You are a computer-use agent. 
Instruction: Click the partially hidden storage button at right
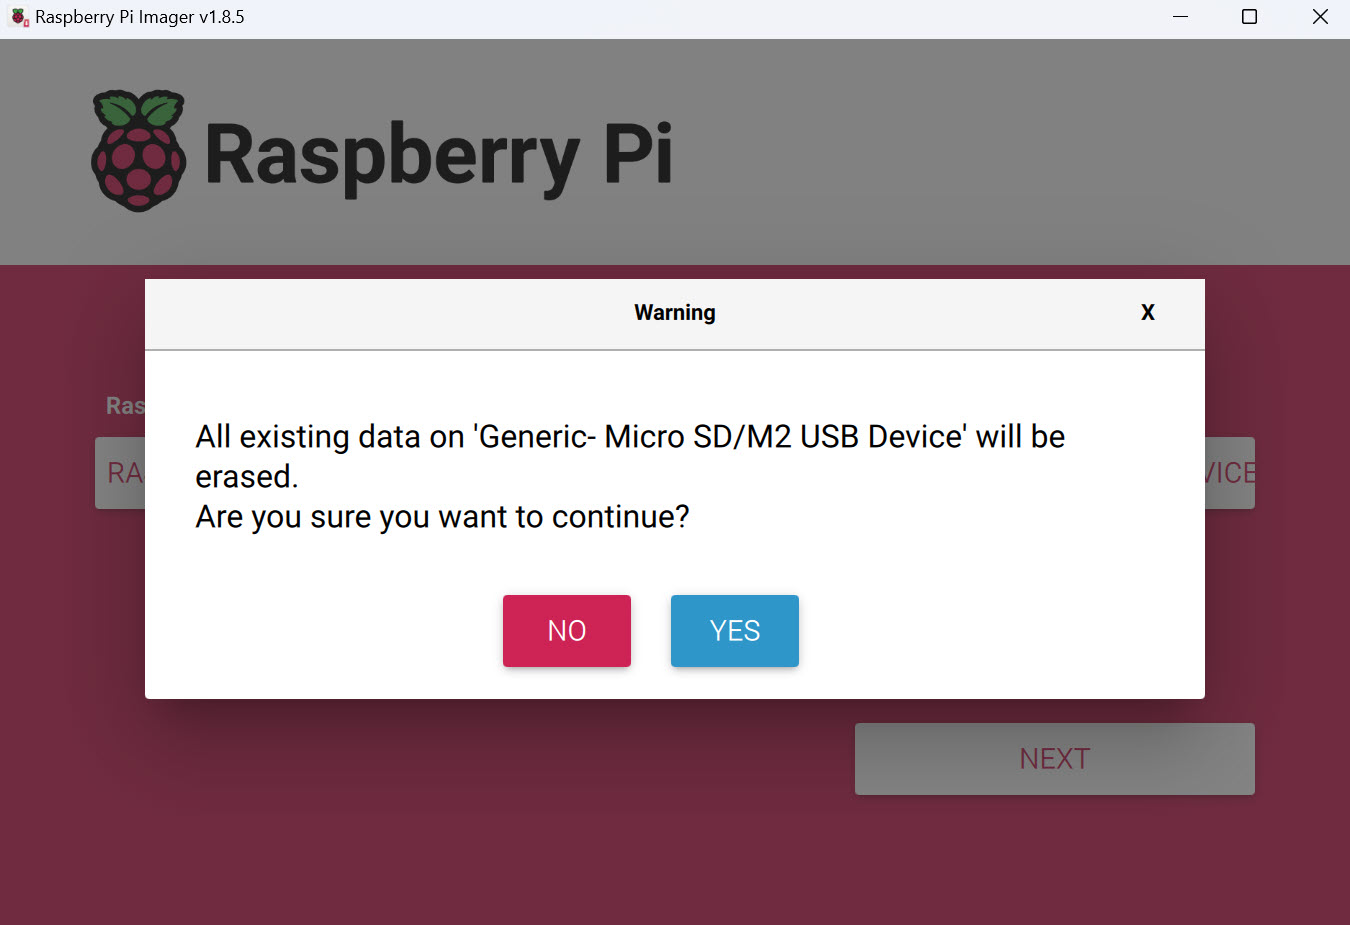(1230, 473)
